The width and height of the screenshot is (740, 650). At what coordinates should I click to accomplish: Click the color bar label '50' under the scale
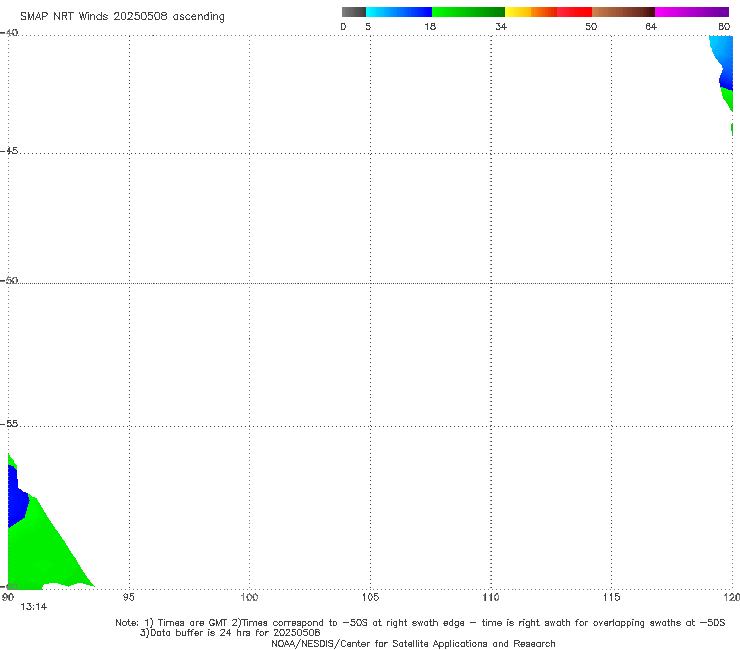pos(591,27)
